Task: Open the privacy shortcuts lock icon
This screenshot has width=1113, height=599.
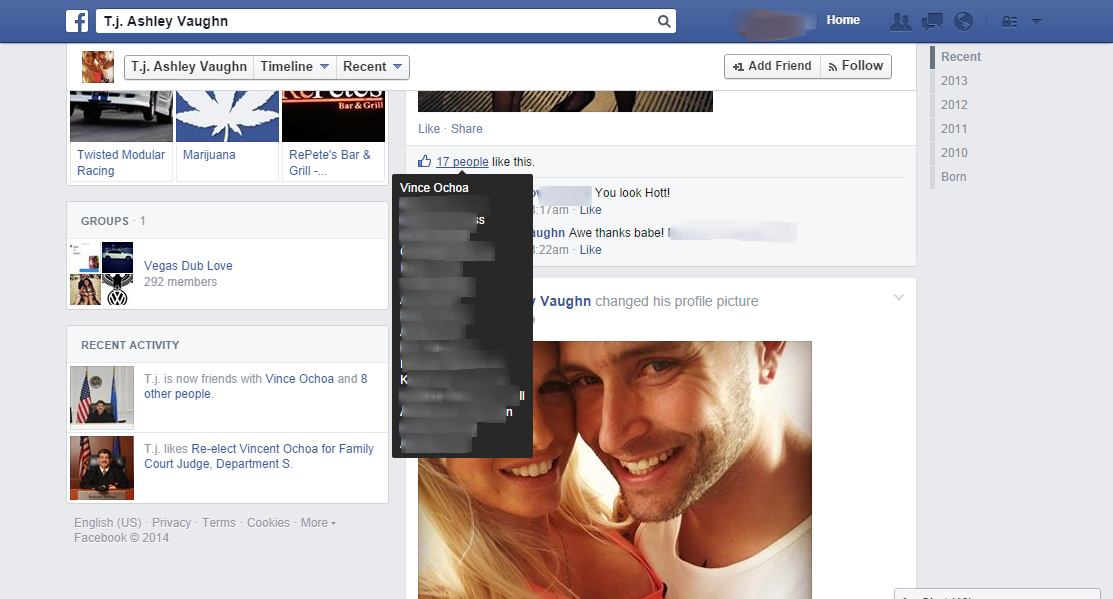Action: click(x=1009, y=21)
